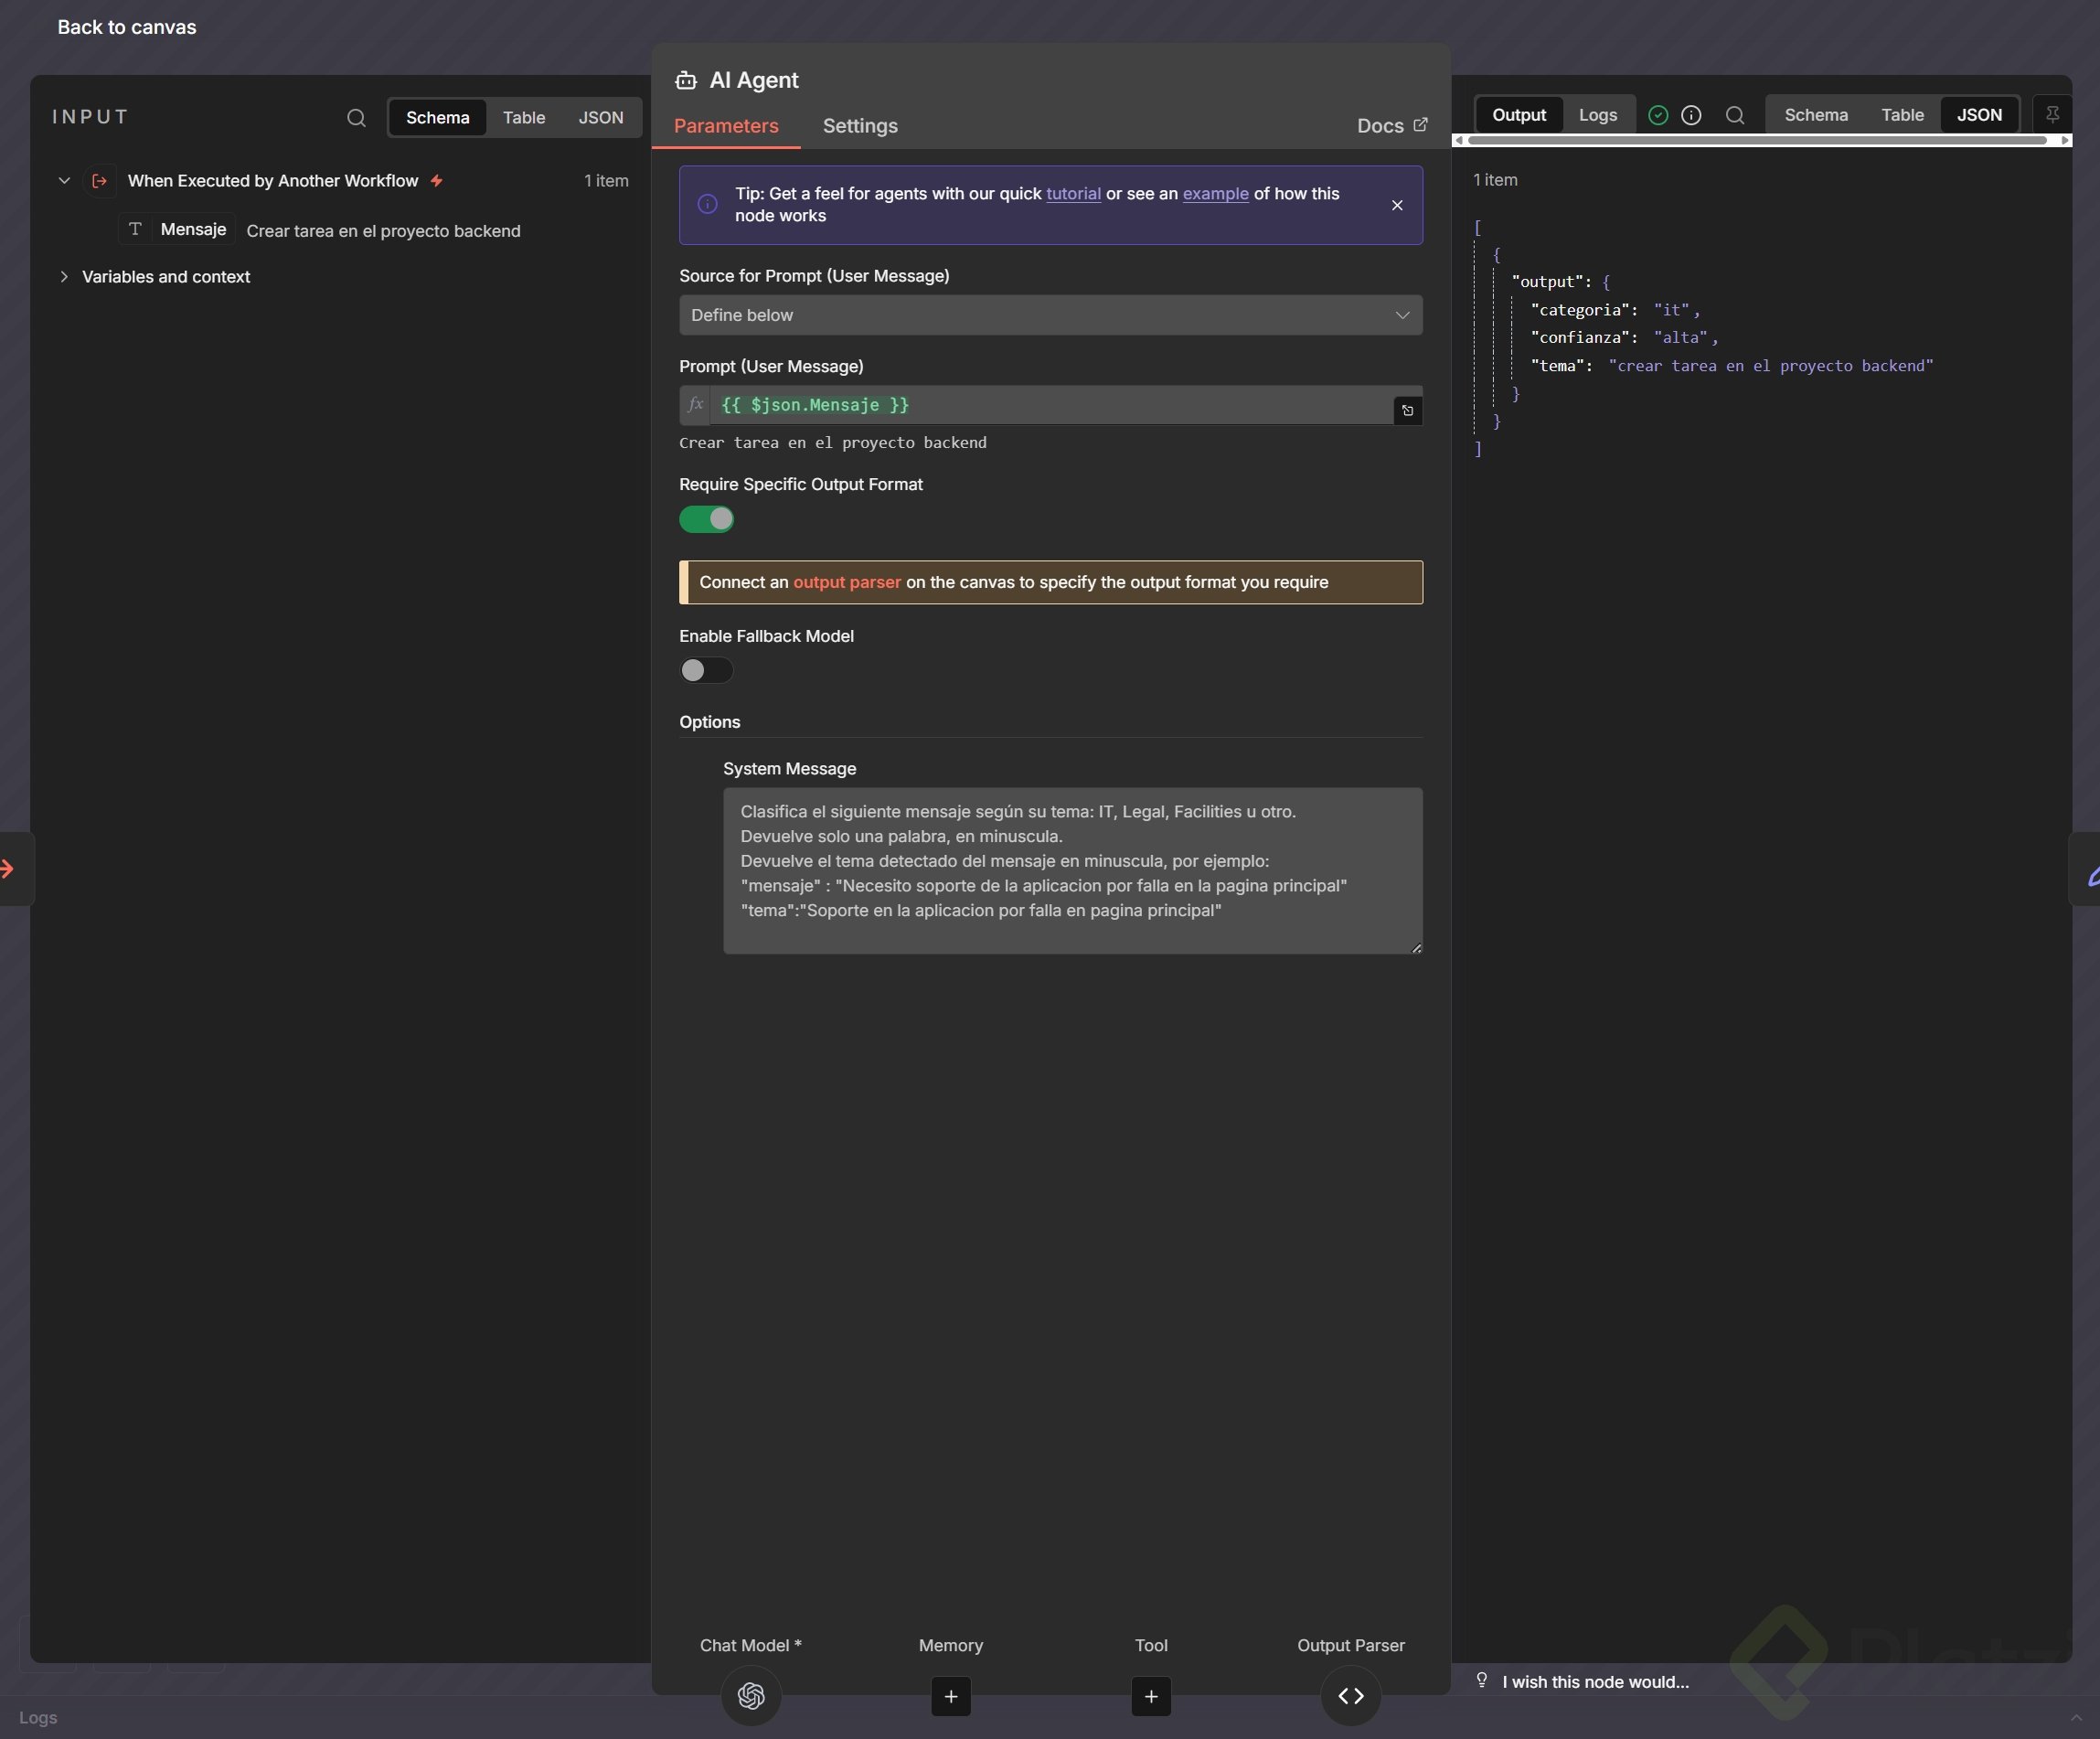2100x1739 pixels.
Task: Dismiss the tutorial tip banner
Action: point(1397,205)
